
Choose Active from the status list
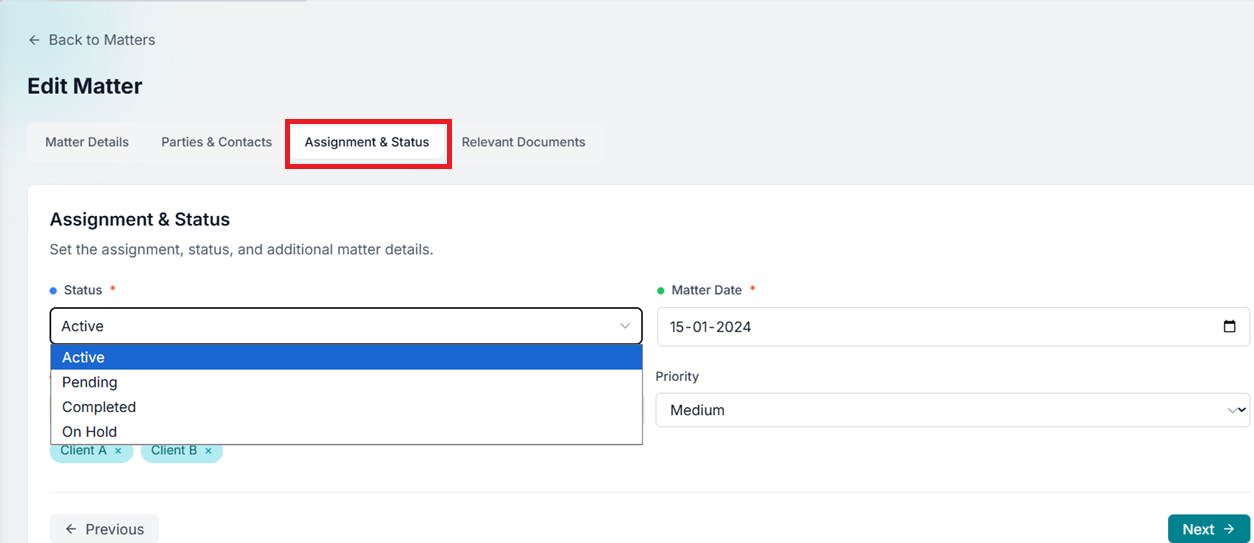[x=346, y=357]
